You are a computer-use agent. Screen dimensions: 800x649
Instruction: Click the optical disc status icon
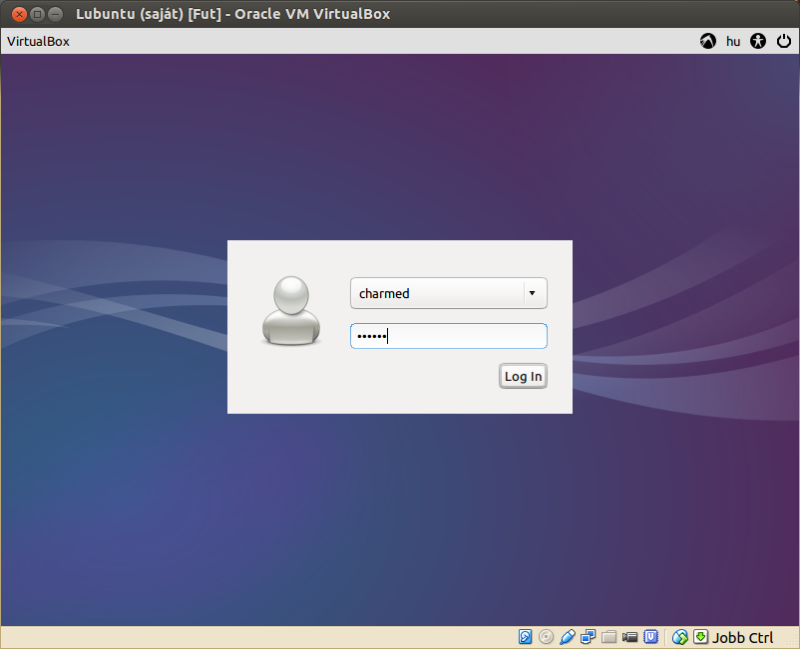coord(546,637)
